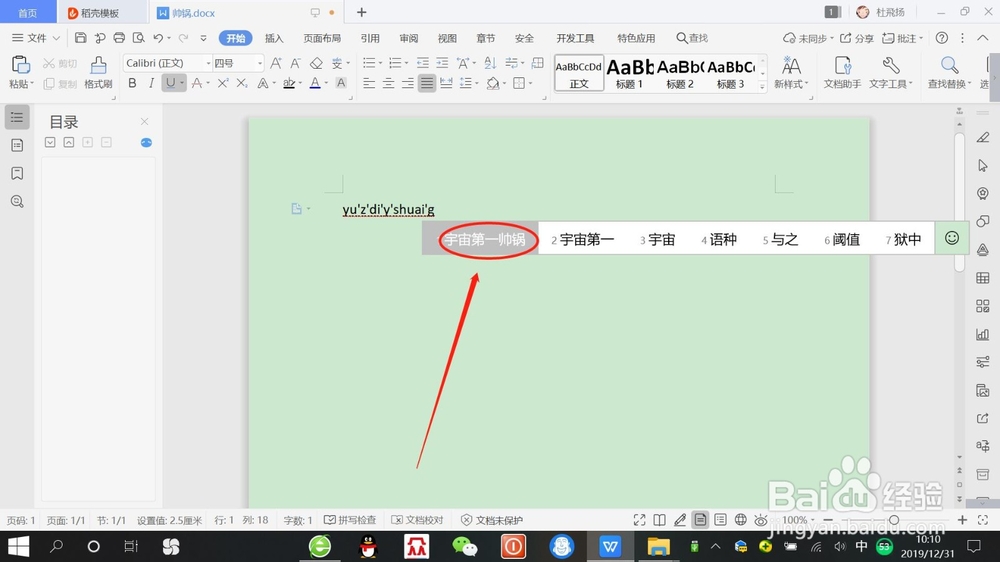Click the emoji face in IME candidate bar

(x=952, y=239)
